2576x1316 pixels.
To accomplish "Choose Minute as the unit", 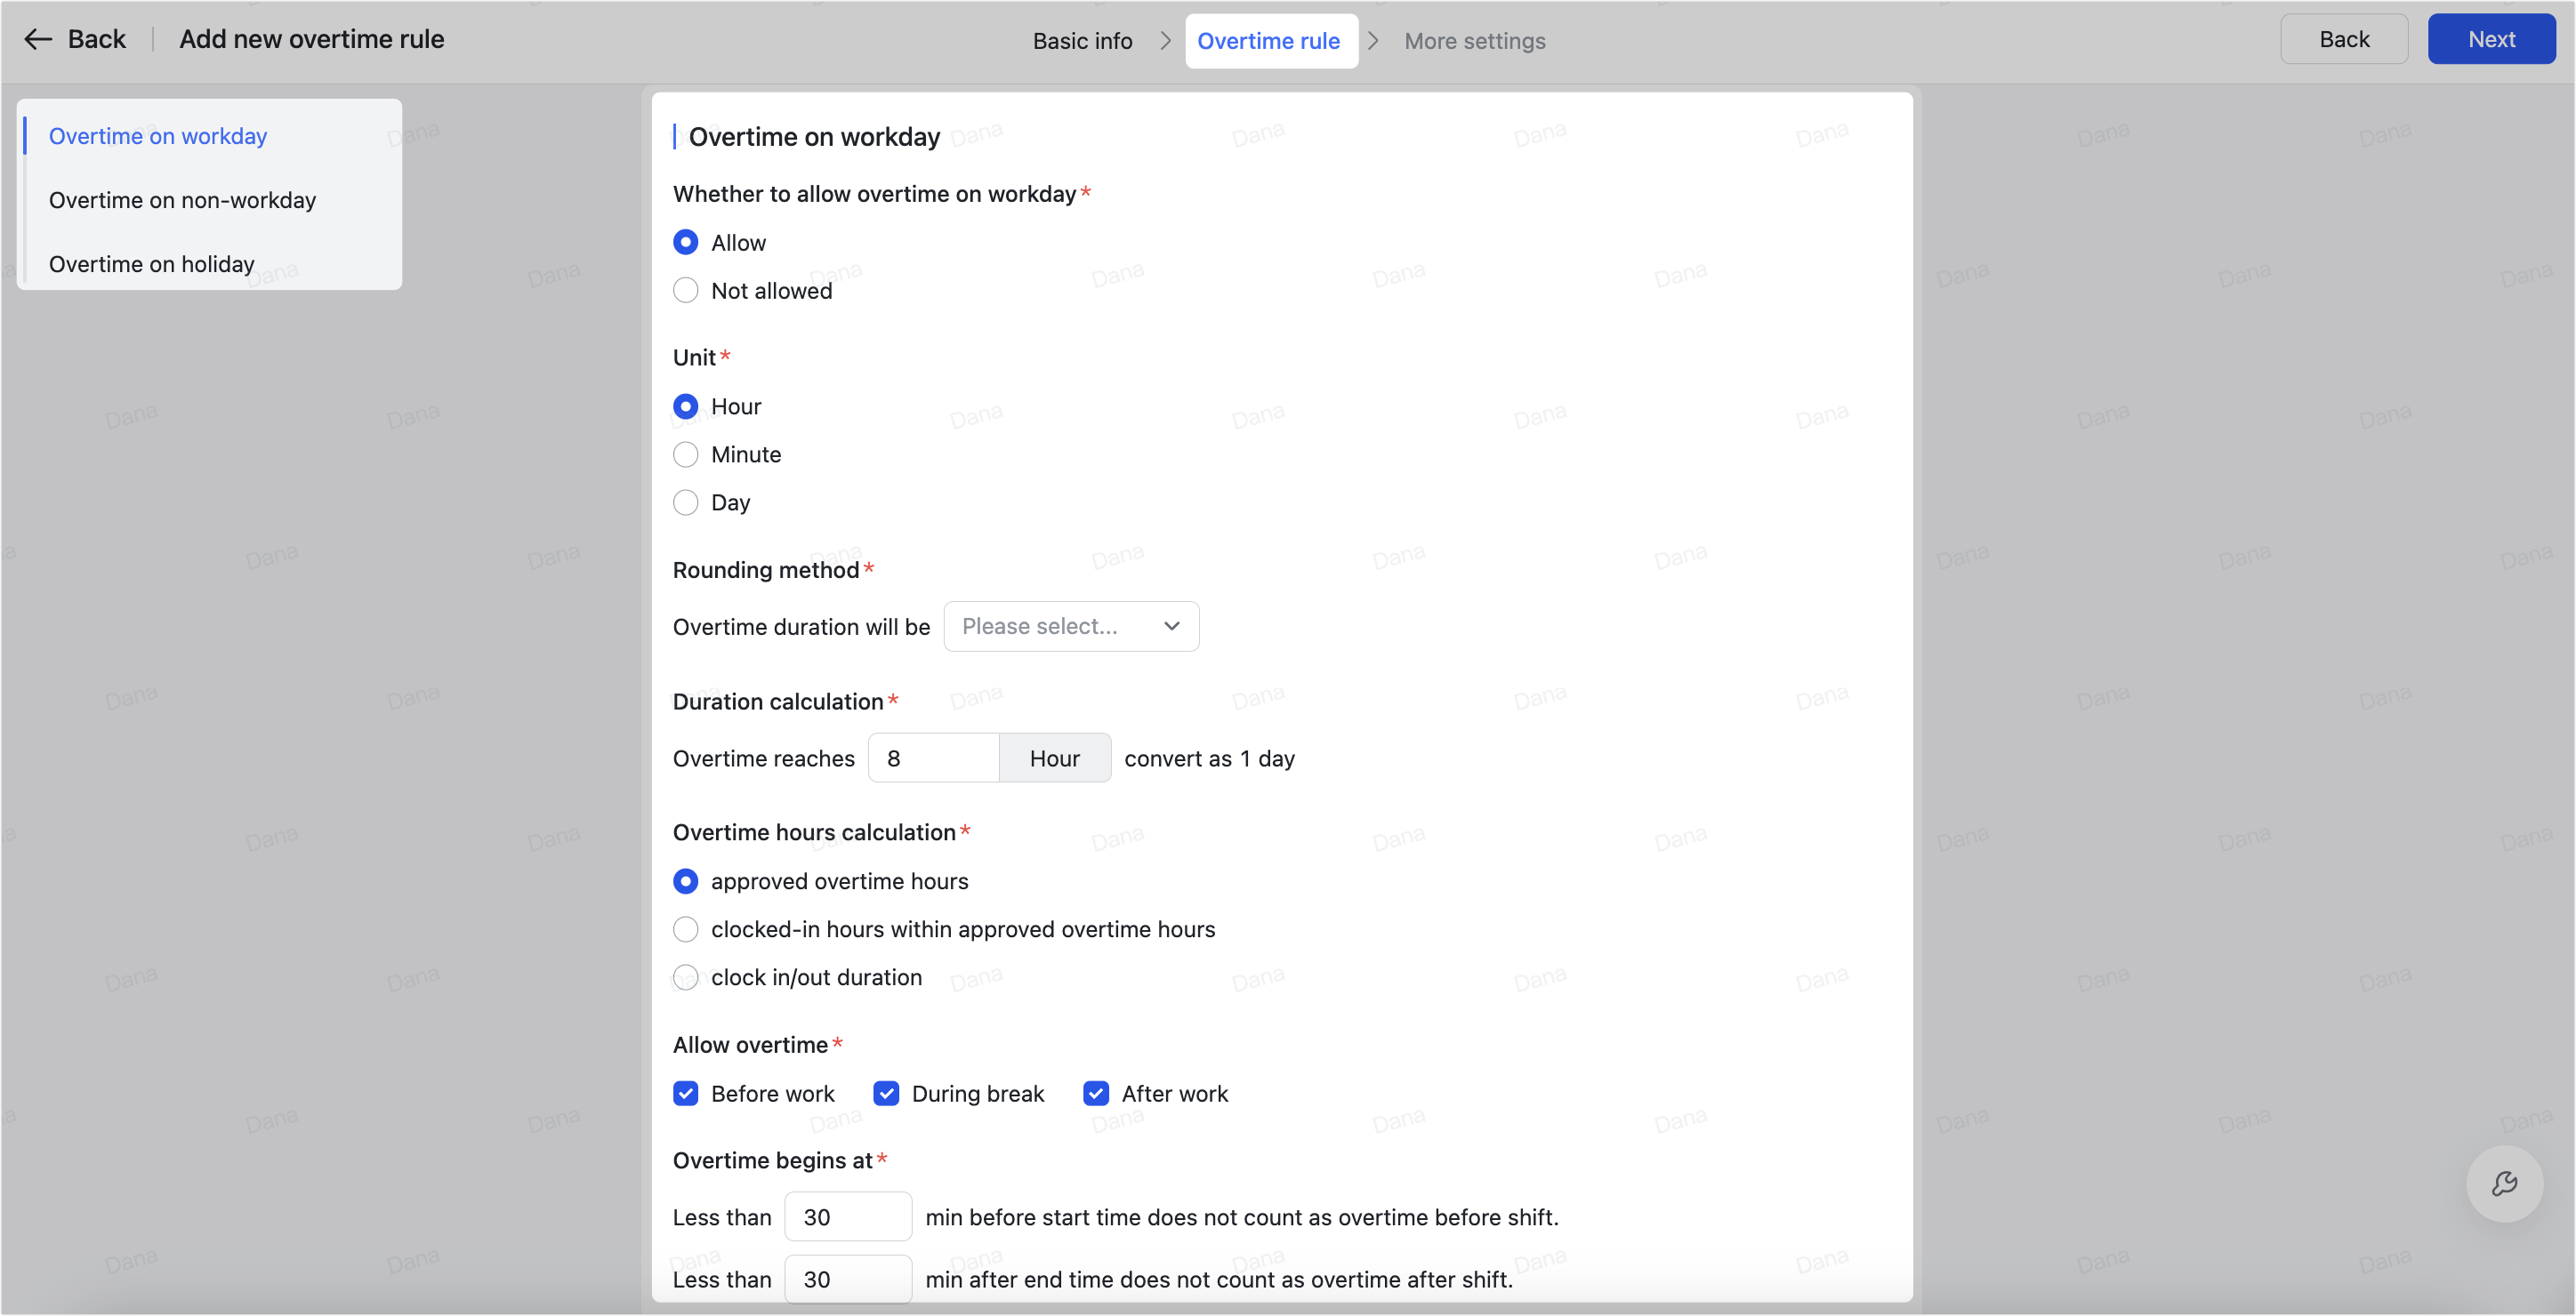I will pos(686,454).
